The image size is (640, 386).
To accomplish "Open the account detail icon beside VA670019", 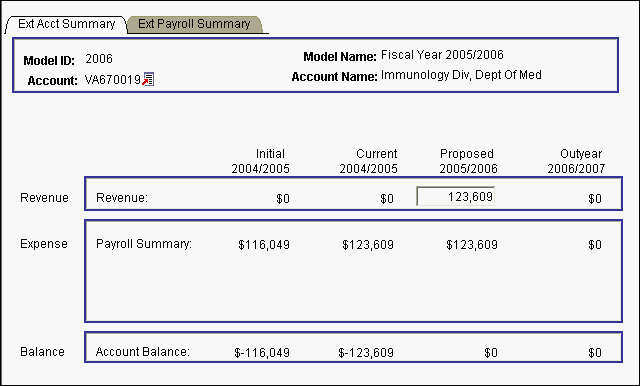I will (x=148, y=79).
